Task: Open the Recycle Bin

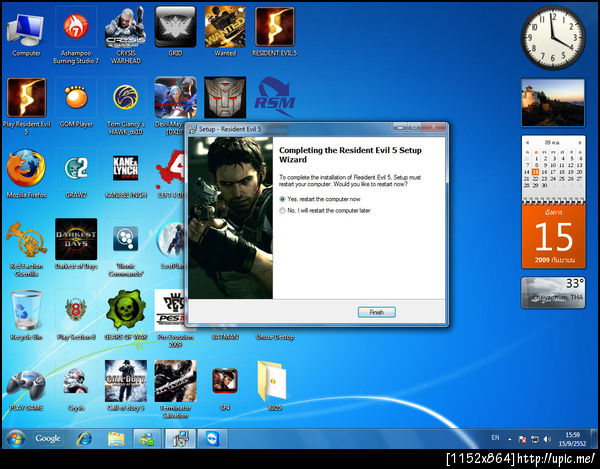Action: click(x=26, y=315)
